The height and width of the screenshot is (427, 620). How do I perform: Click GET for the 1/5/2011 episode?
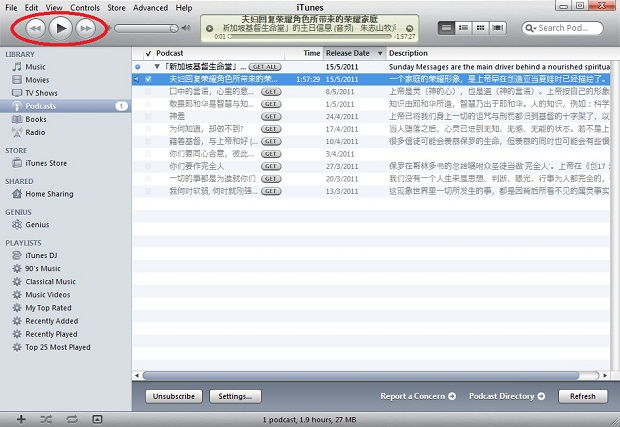pyautogui.click(x=271, y=104)
